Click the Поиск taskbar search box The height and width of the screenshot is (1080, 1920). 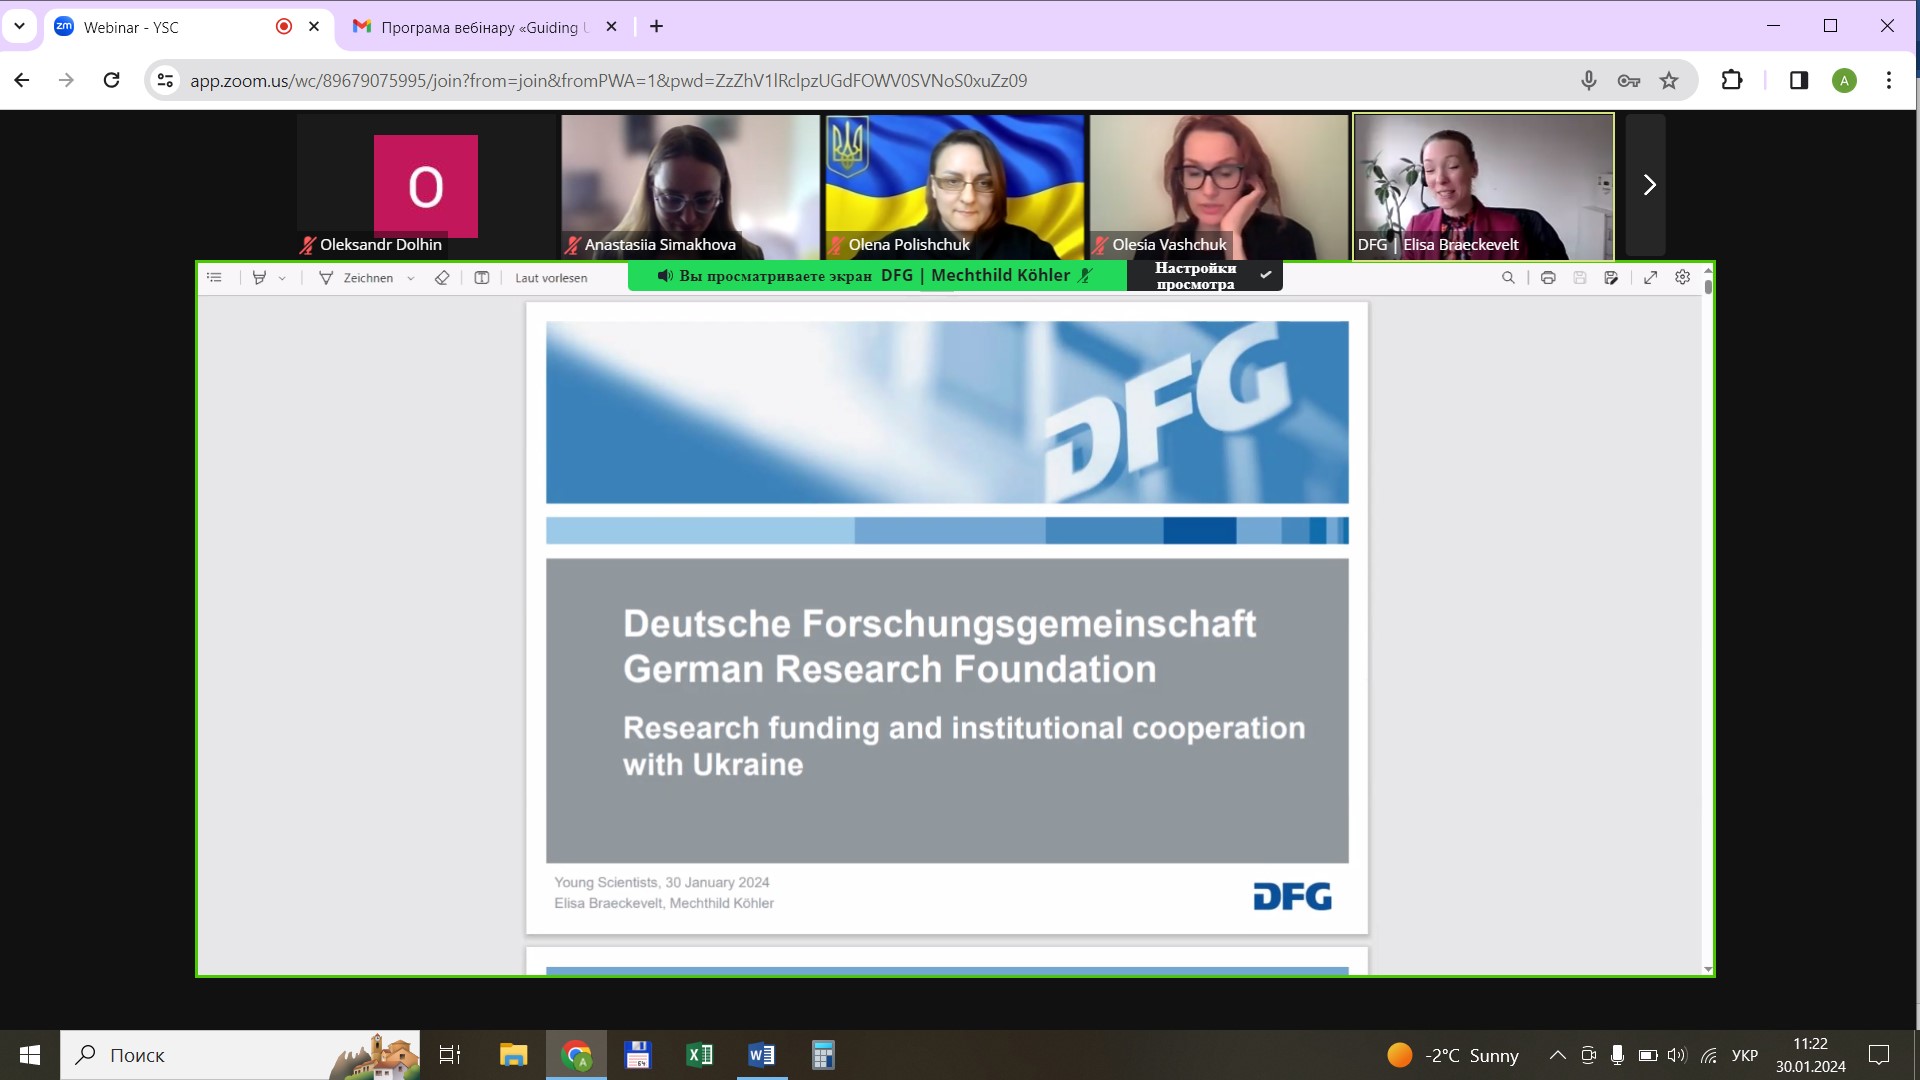(240, 1055)
